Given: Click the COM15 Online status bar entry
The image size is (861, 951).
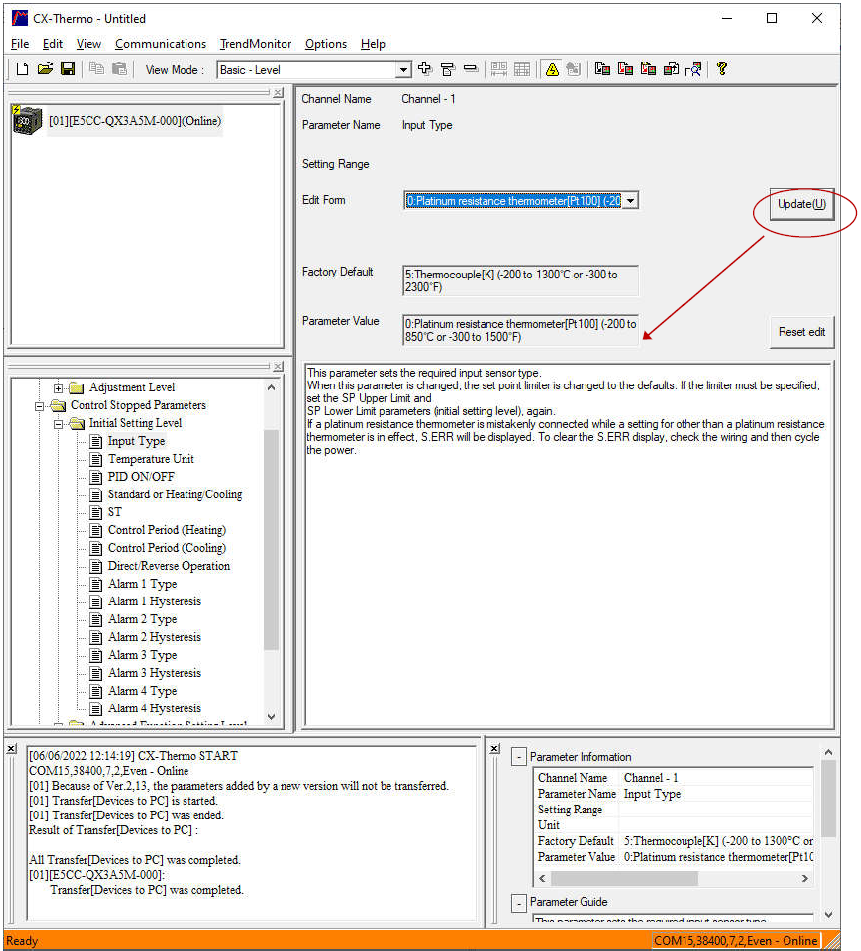Looking at the screenshot, I should 735,941.
